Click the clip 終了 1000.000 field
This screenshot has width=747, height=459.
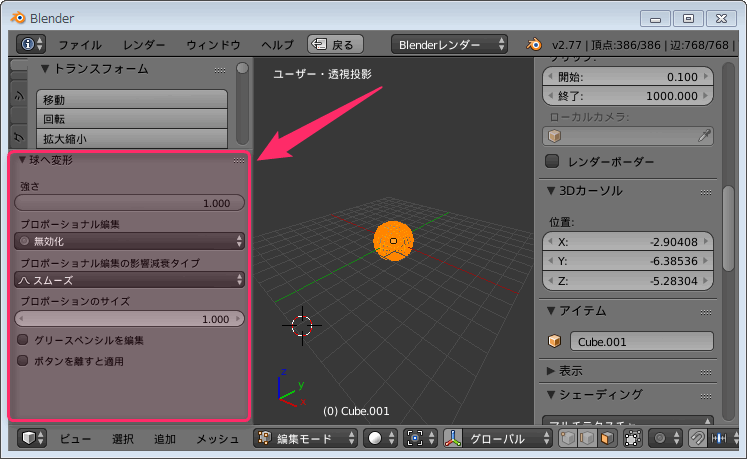(x=628, y=96)
